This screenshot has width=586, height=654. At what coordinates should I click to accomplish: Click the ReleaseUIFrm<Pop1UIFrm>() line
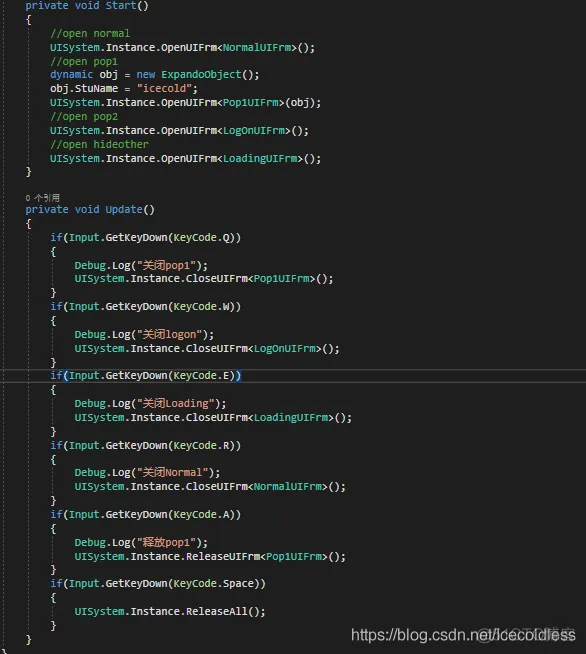tap(210, 556)
